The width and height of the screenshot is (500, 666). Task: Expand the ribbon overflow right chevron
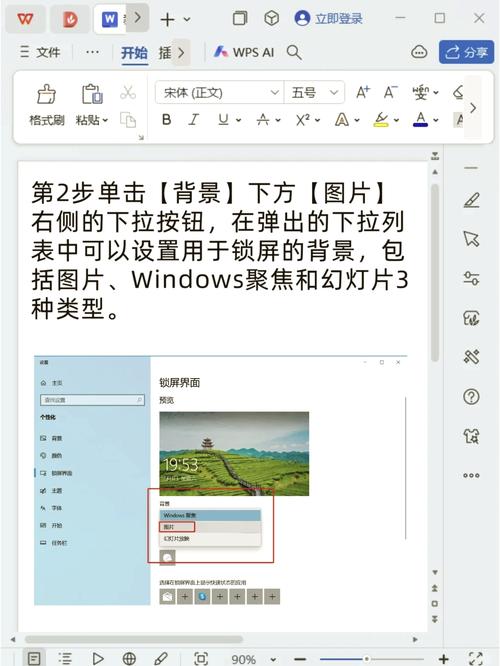473,109
